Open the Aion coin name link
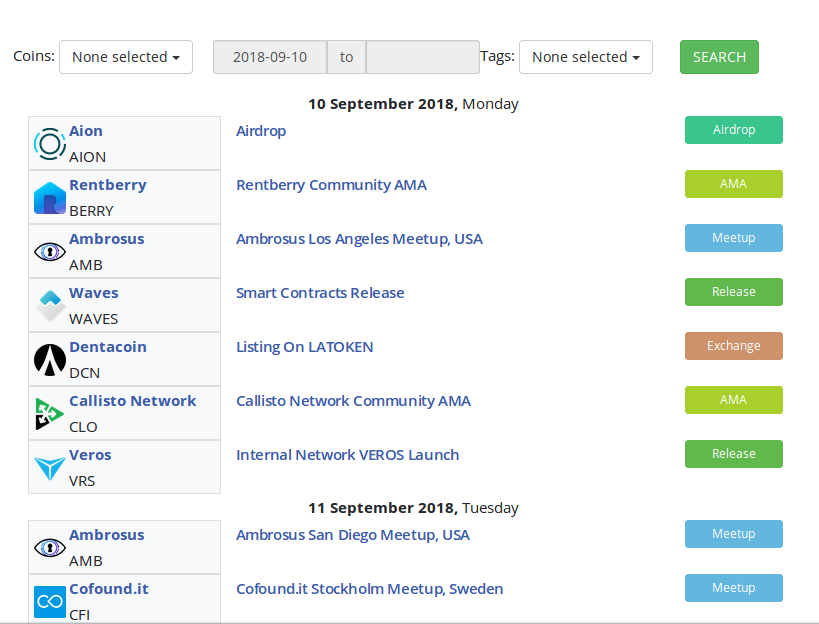819x624 pixels. 86,131
